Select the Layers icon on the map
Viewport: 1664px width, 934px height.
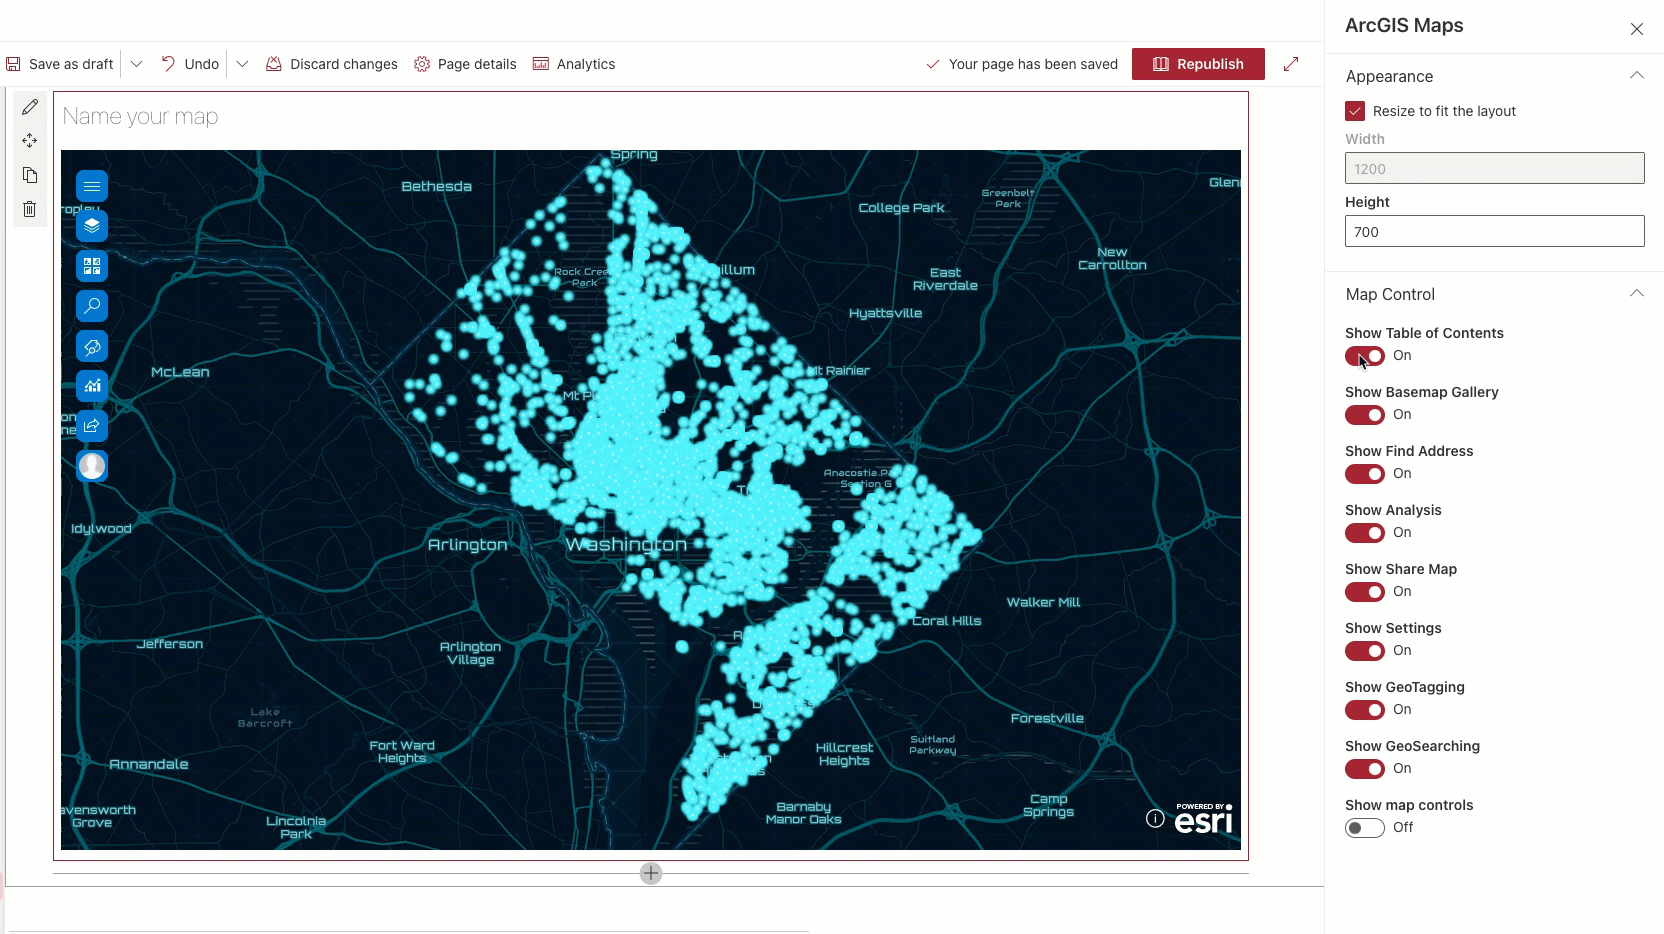91,226
